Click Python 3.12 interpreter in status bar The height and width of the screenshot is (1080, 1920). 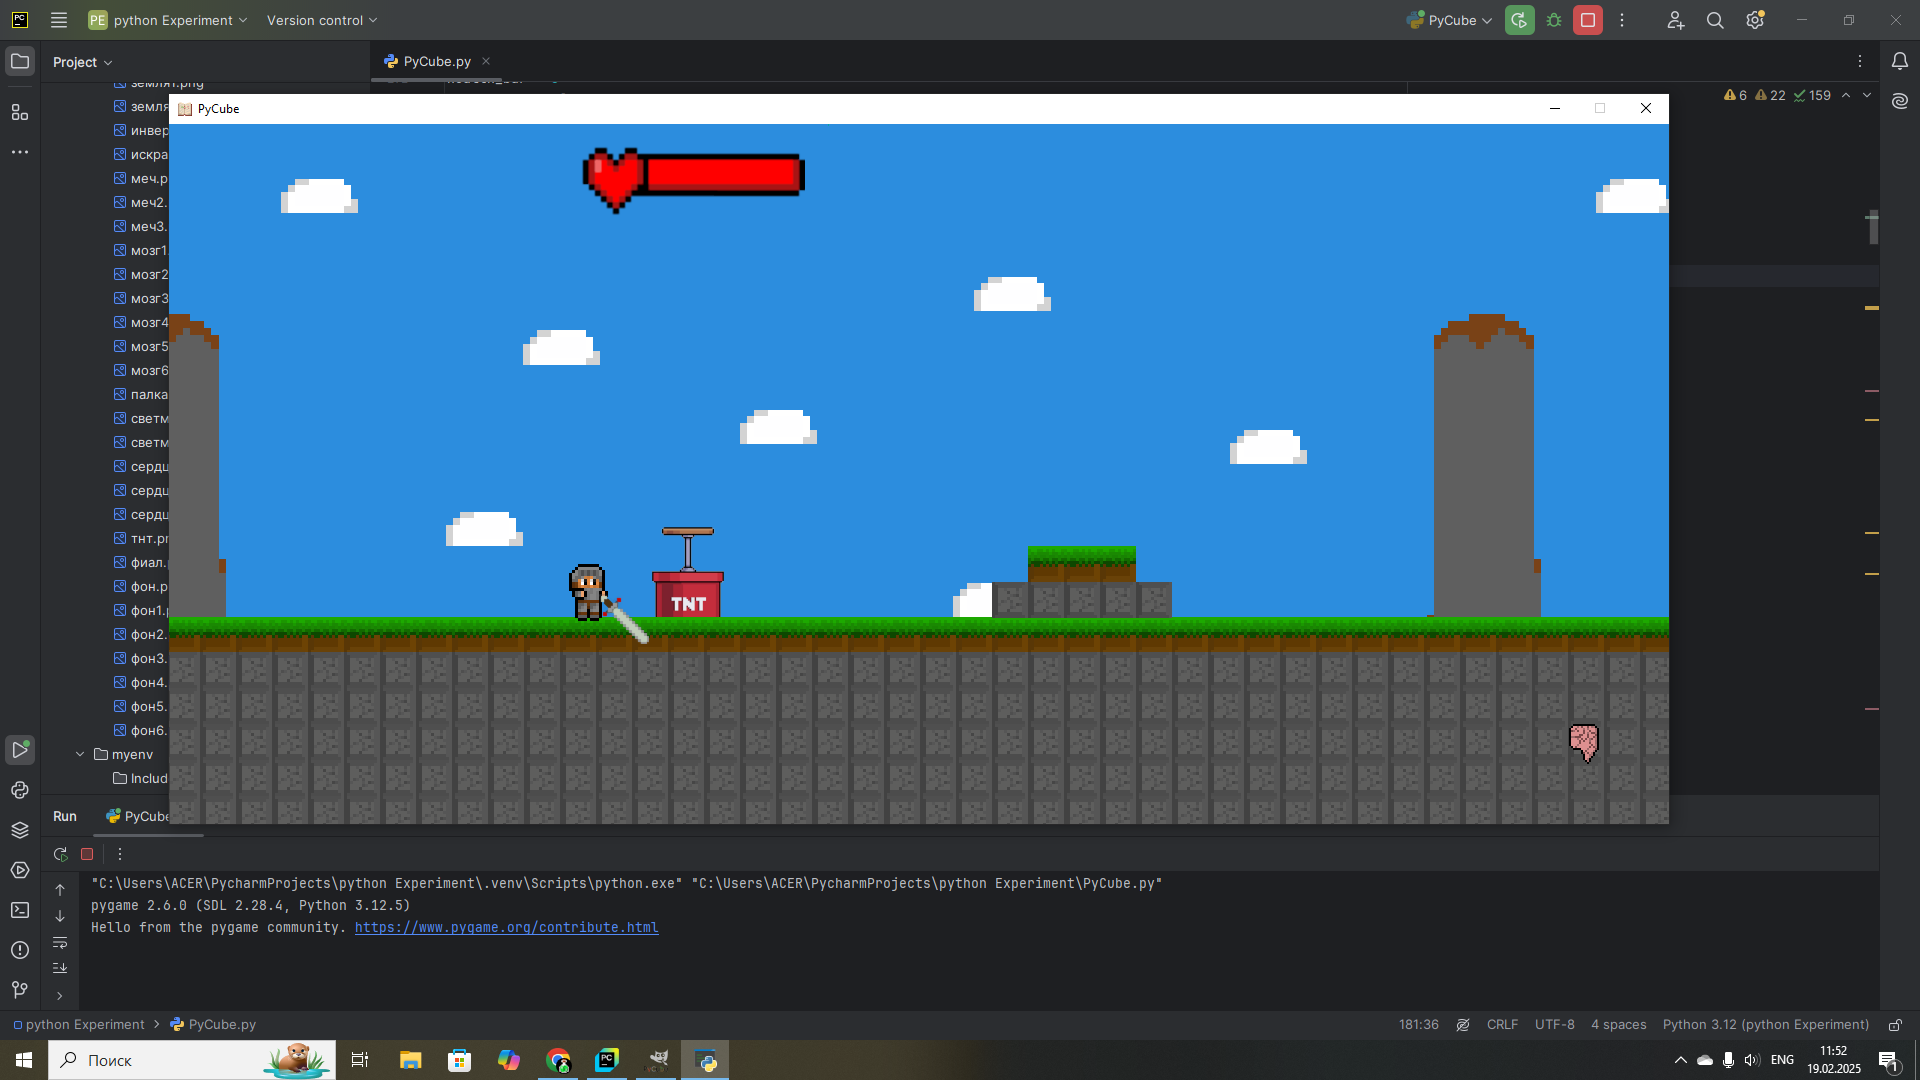[1765, 1025]
